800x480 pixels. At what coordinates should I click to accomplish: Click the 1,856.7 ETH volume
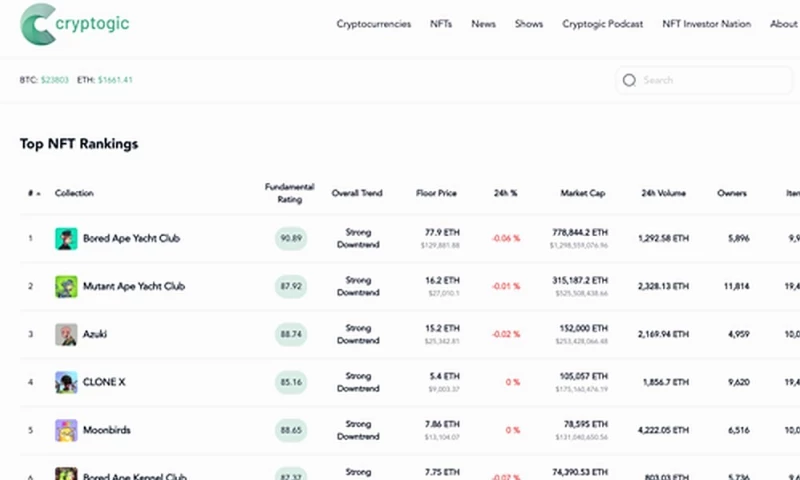pyautogui.click(x=666, y=382)
